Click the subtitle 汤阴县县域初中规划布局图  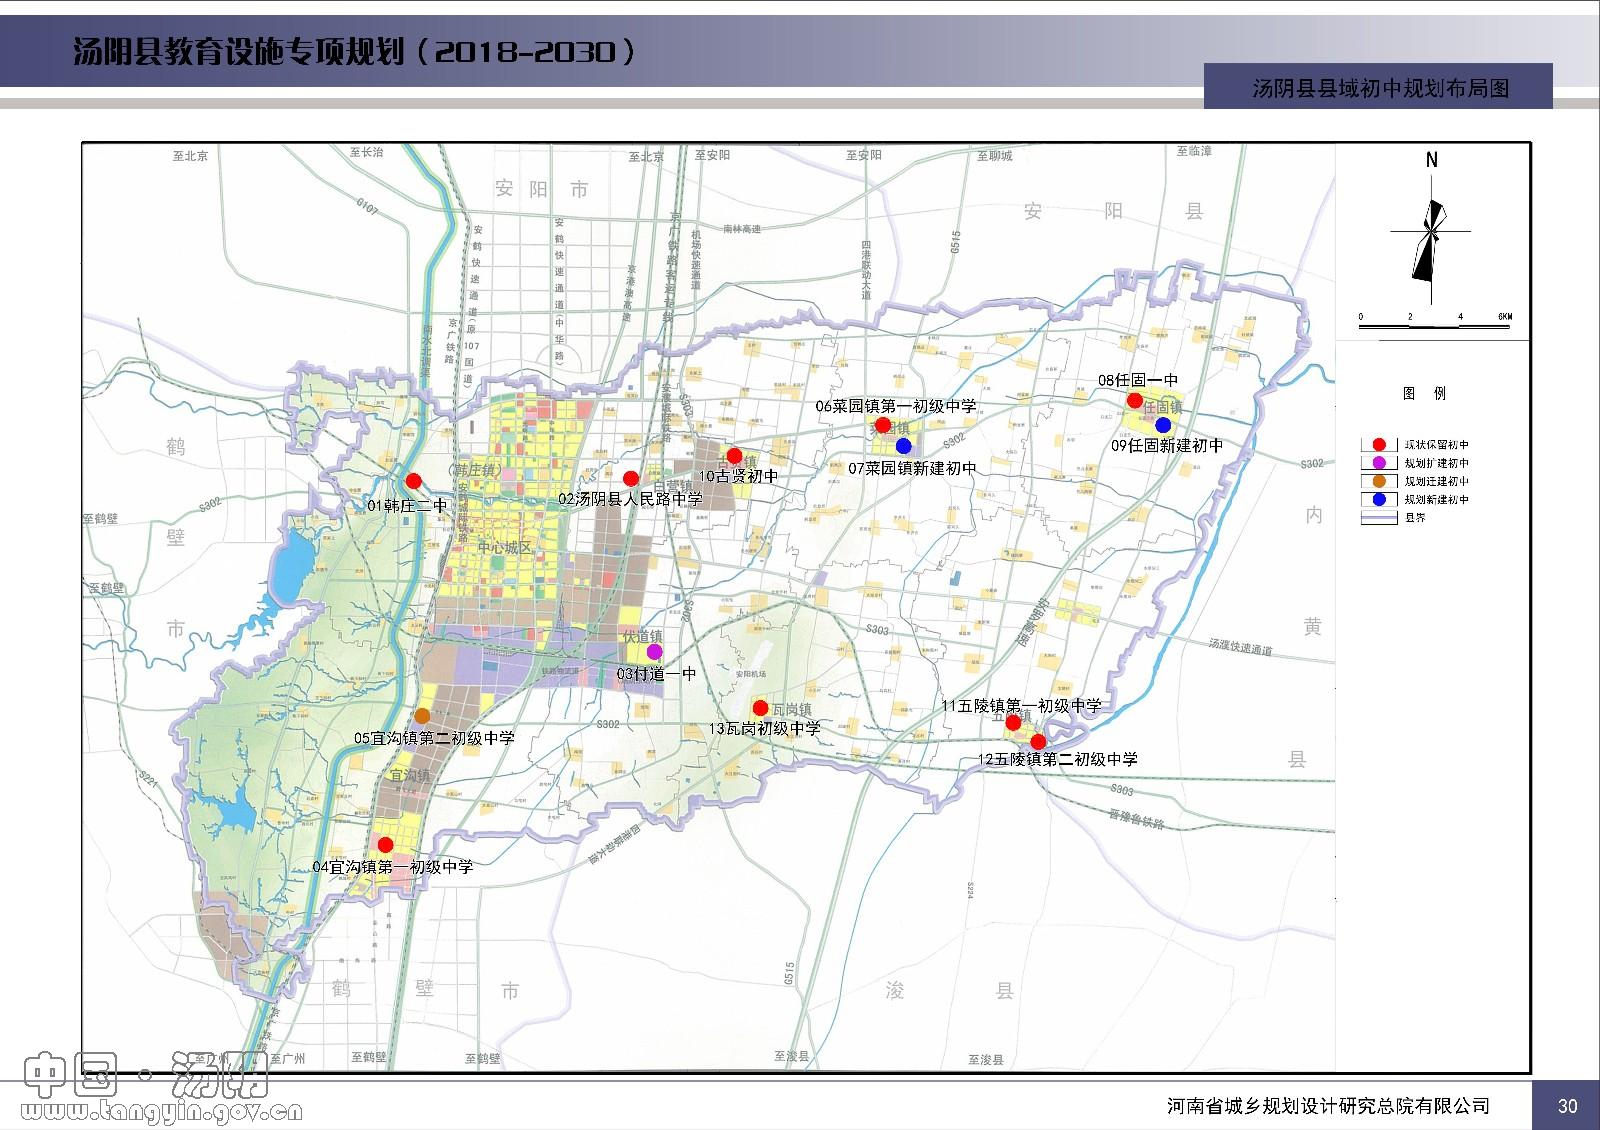(1380, 88)
